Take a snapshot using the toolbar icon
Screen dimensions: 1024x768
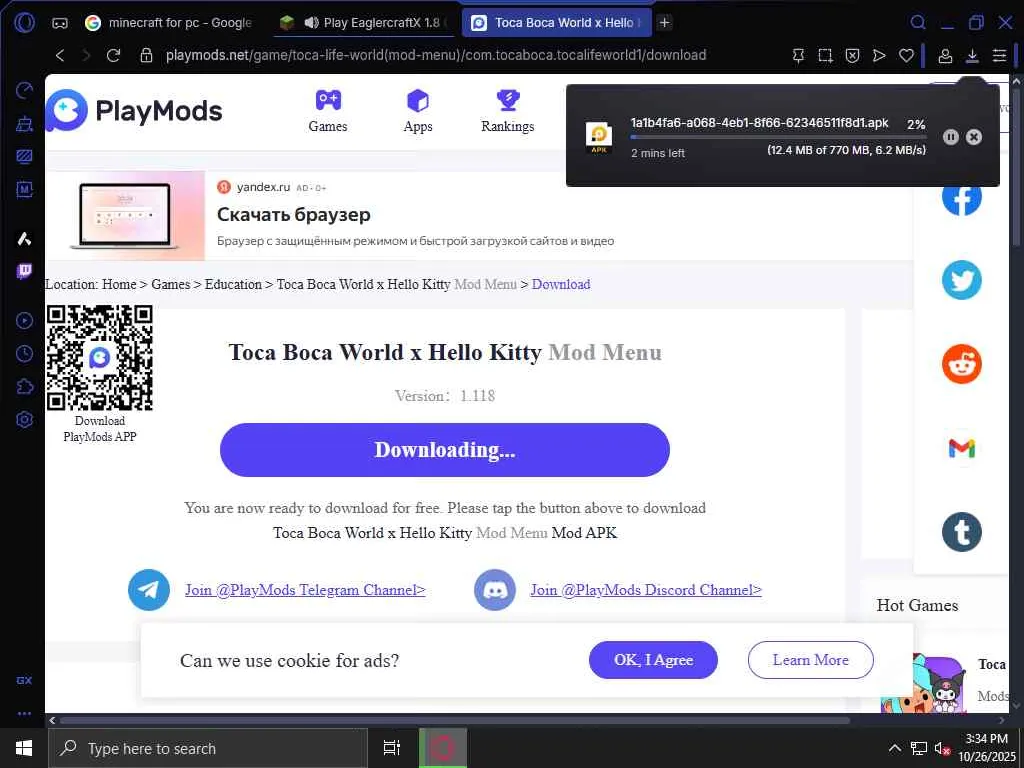point(825,56)
